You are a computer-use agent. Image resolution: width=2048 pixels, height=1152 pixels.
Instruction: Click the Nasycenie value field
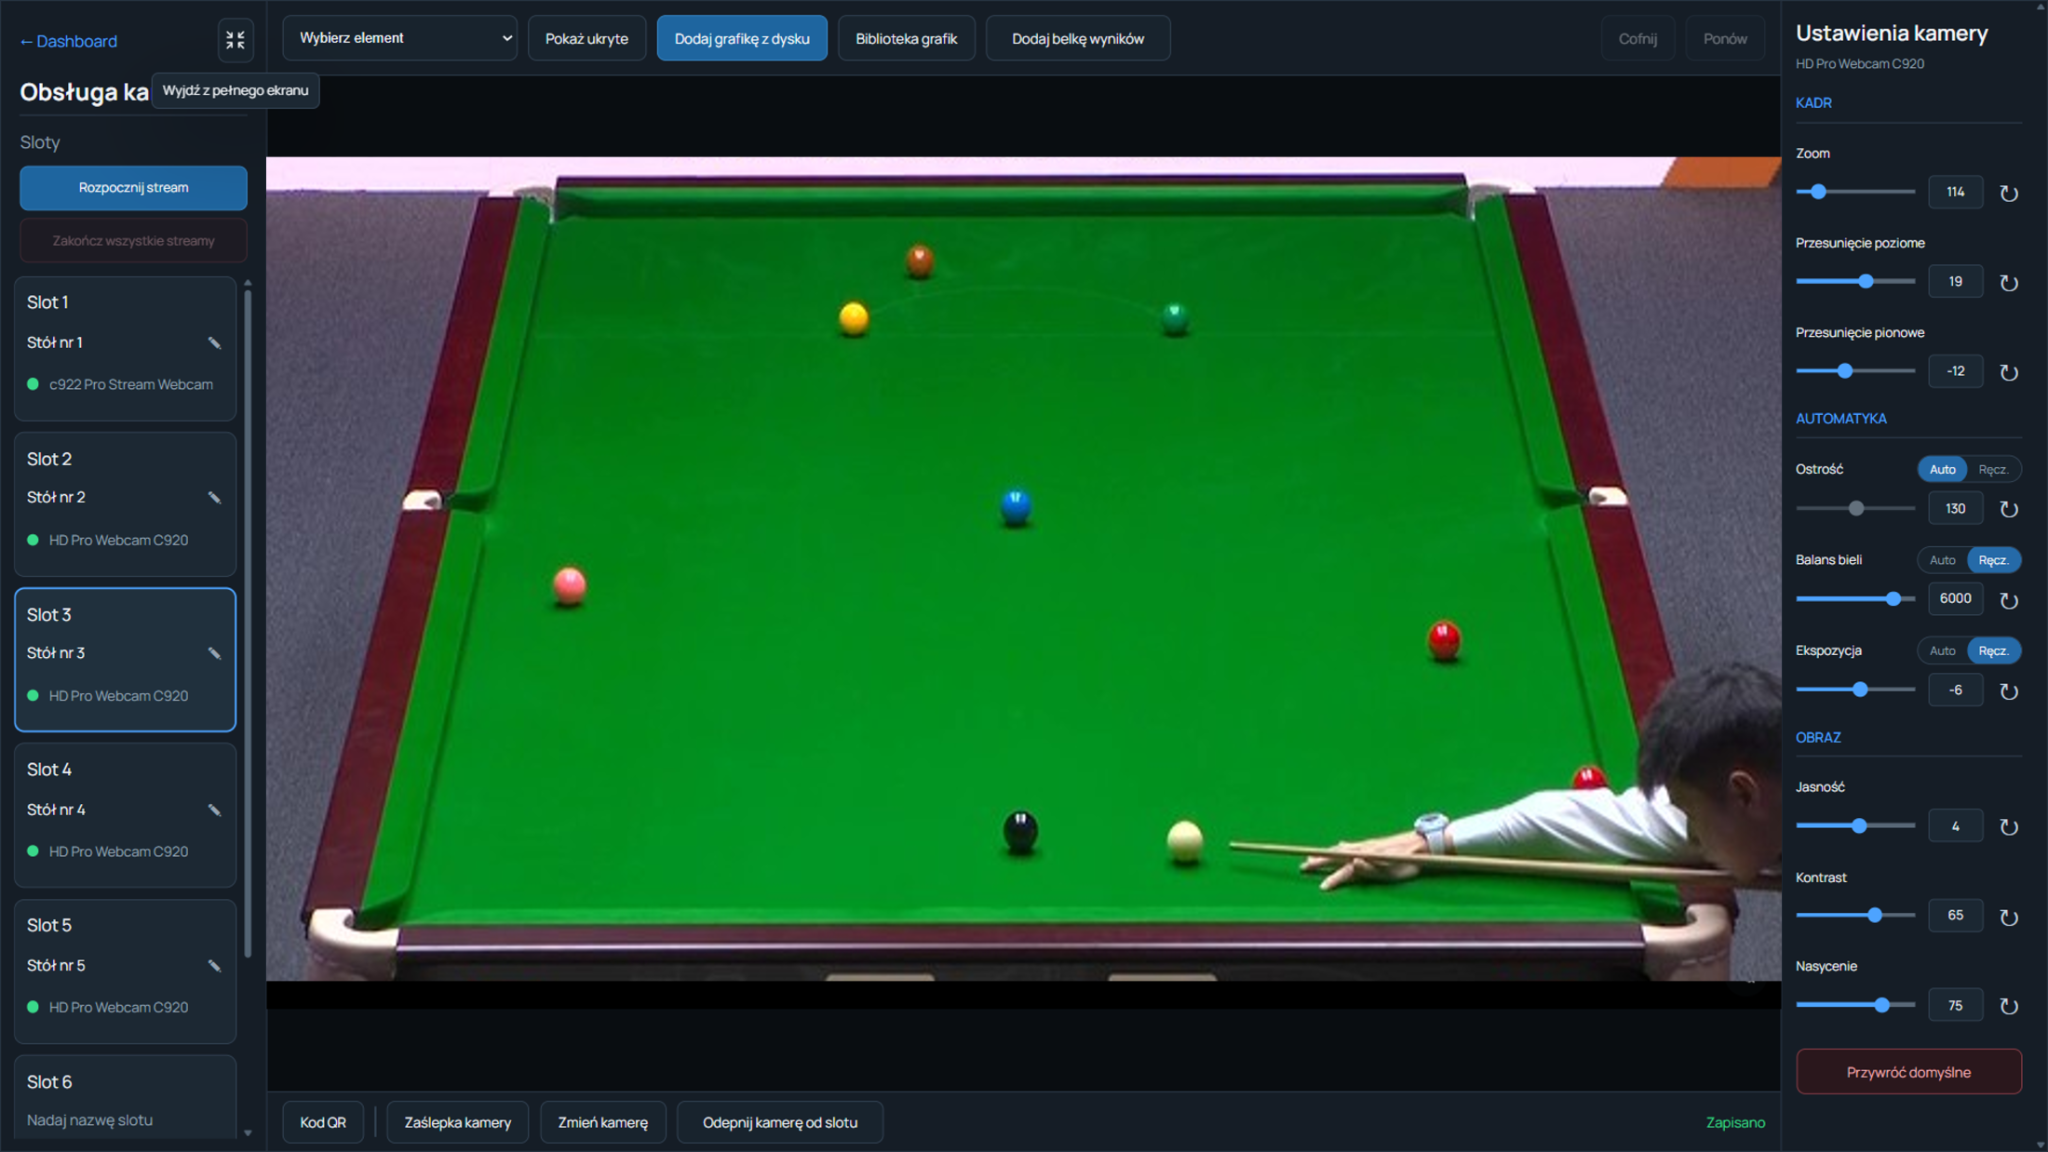1955,1005
